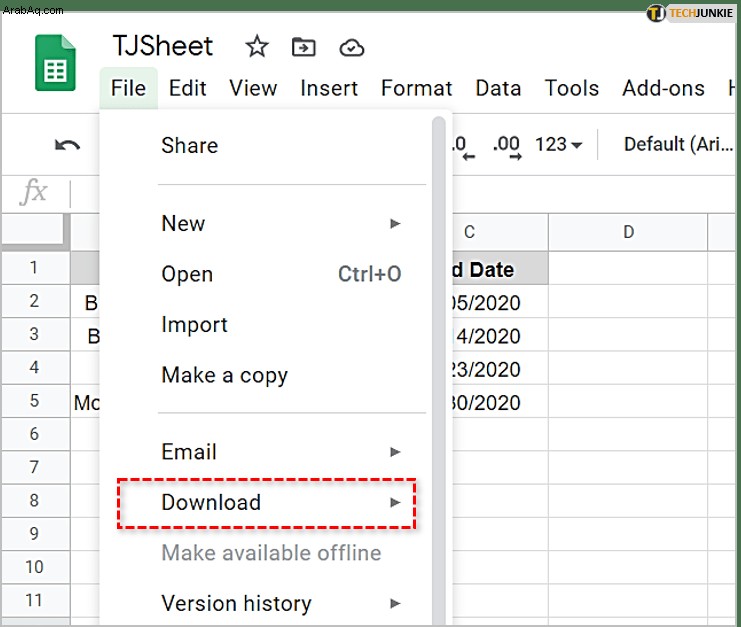Open the Google Sheets home icon
The image size is (741, 627).
(x=55, y=62)
